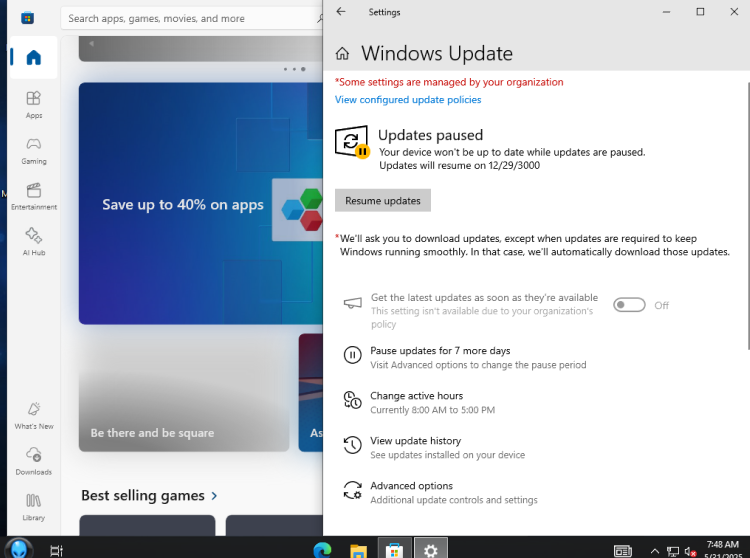Open the Start menu alien button
The width and height of the screenshot is (750, 558).
point(19,549)
